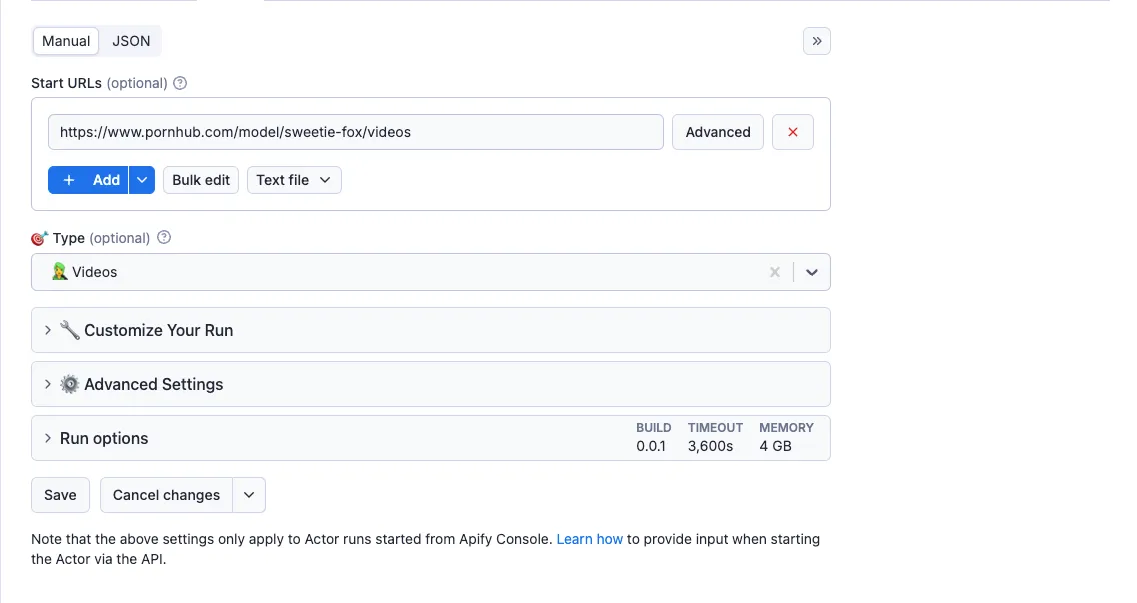The image size is (1137, 603).
Task: Click the double-chevron collapse panel icon
Action: point(816,41)
